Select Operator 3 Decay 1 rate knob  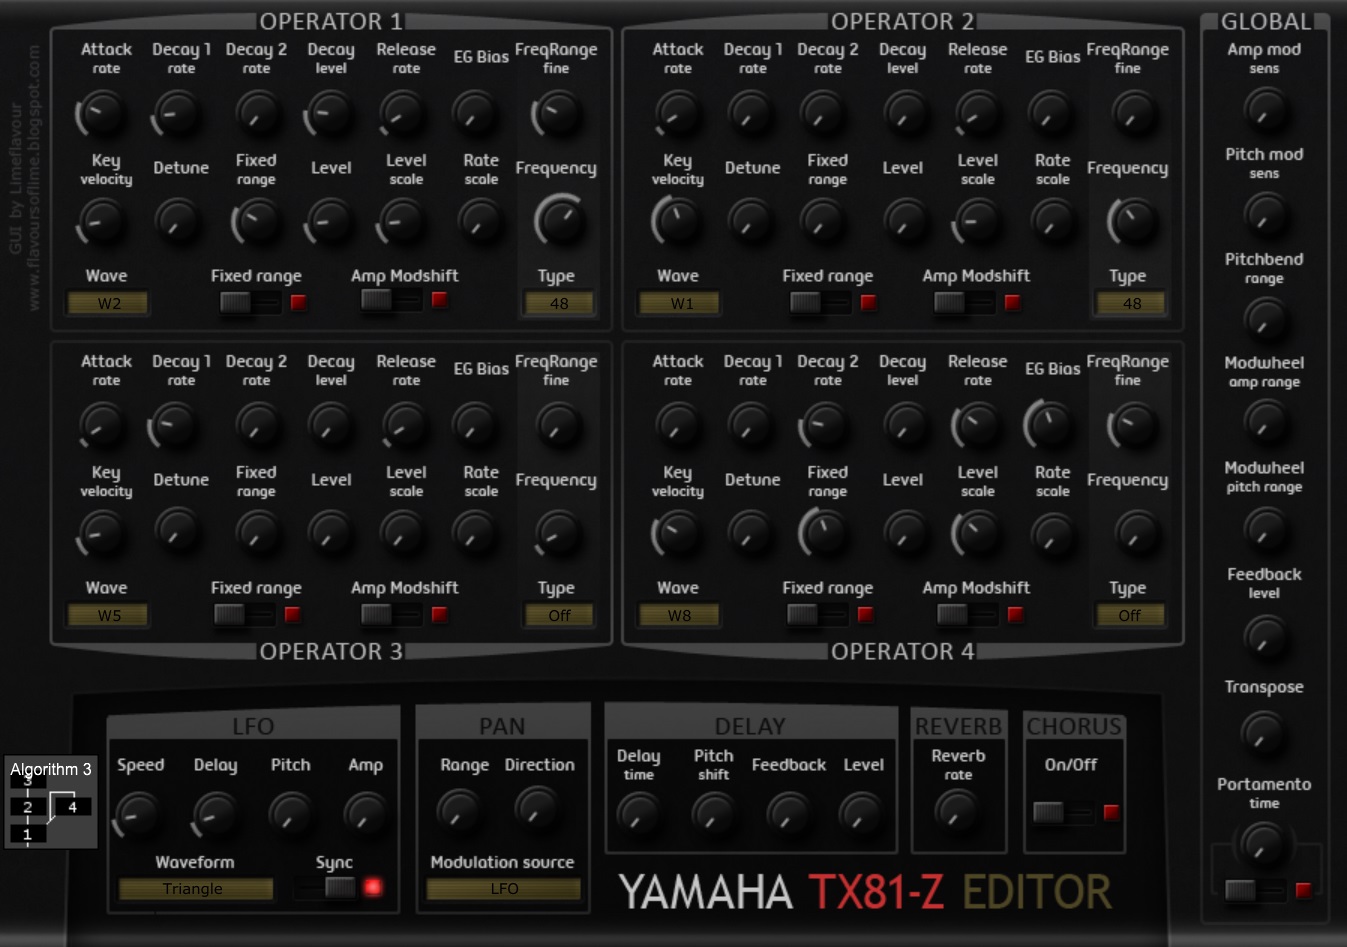[173, 426]
